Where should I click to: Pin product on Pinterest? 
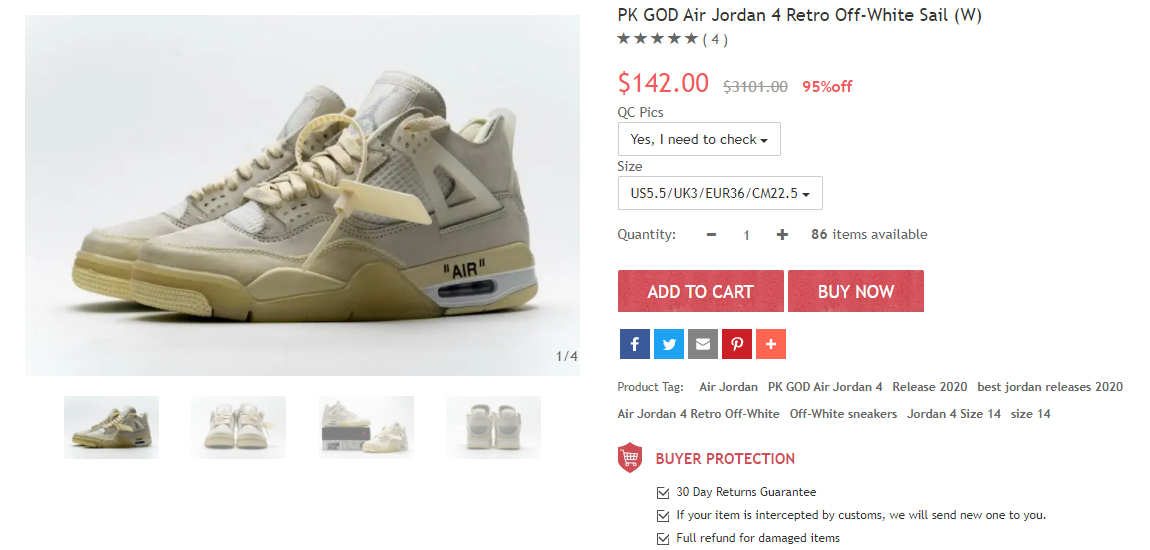(737, 344)
